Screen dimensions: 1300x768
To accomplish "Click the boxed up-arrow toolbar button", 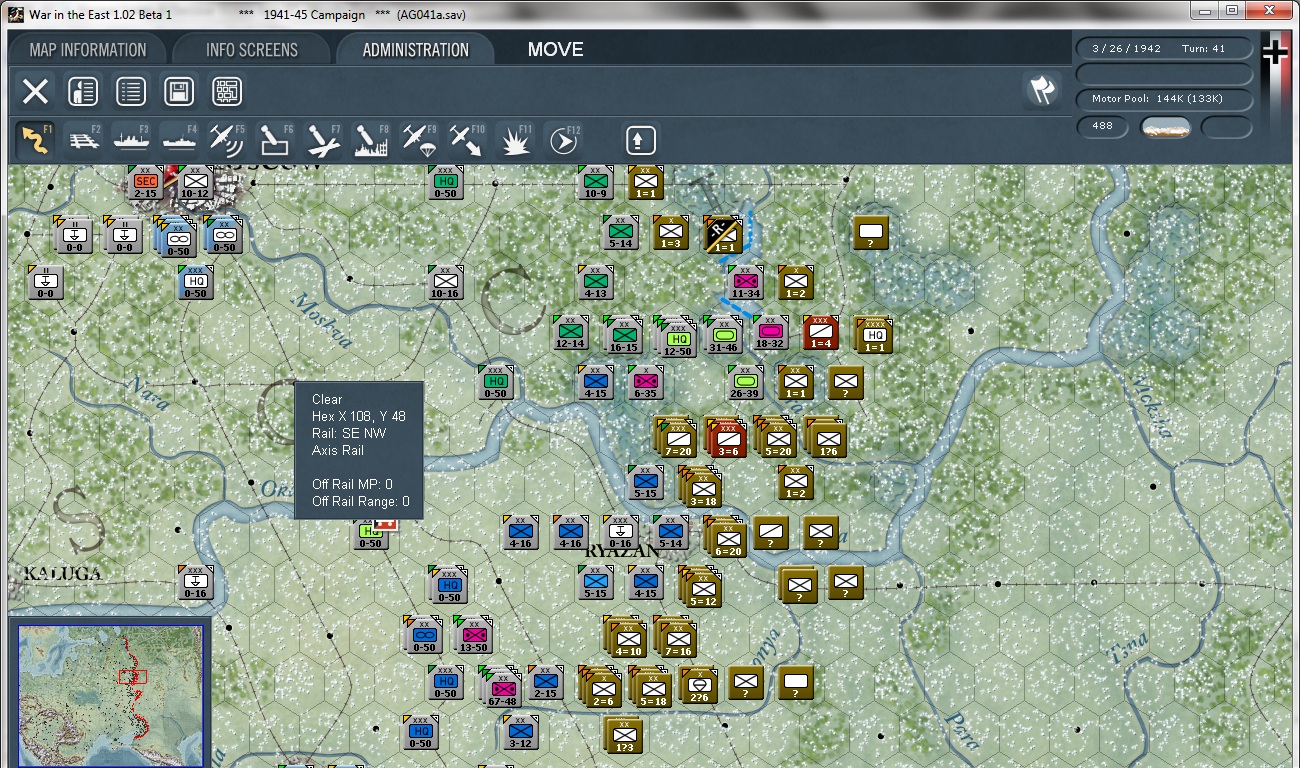I will (x=641, y=140).
